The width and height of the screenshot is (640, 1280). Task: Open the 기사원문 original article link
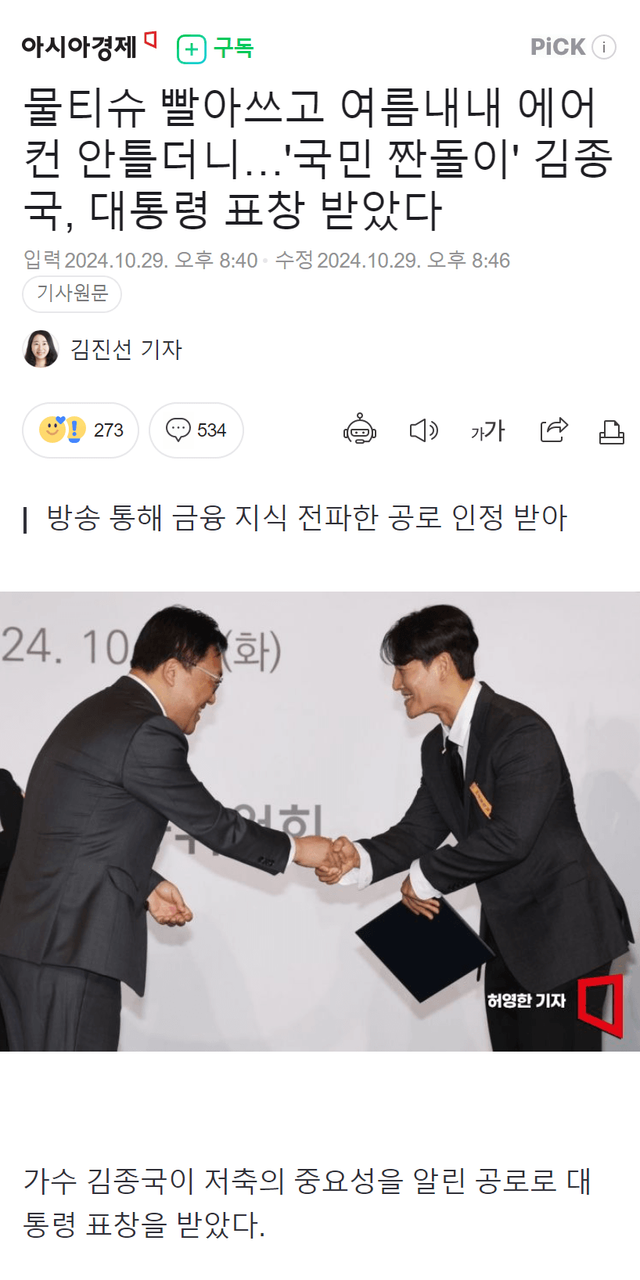click(x=72, y=293)
